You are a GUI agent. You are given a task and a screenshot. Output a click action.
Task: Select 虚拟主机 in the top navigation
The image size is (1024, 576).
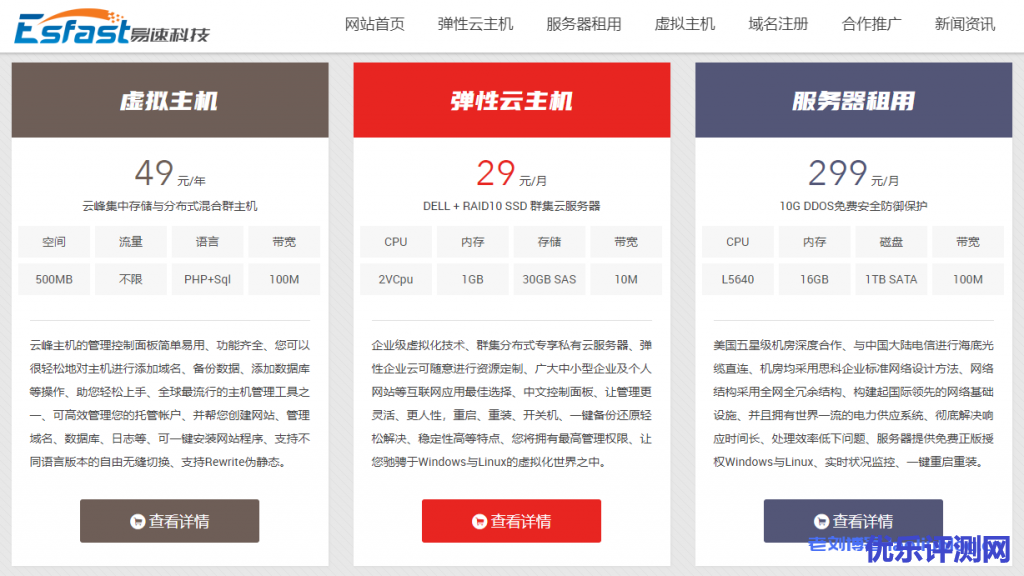(x=685, y=24)
